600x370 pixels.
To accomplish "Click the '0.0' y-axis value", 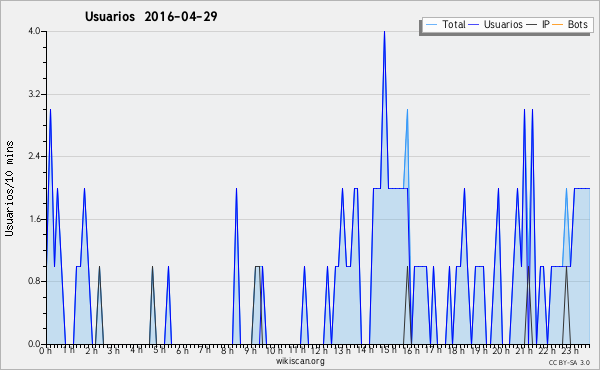I will click(x=34, y=344).
